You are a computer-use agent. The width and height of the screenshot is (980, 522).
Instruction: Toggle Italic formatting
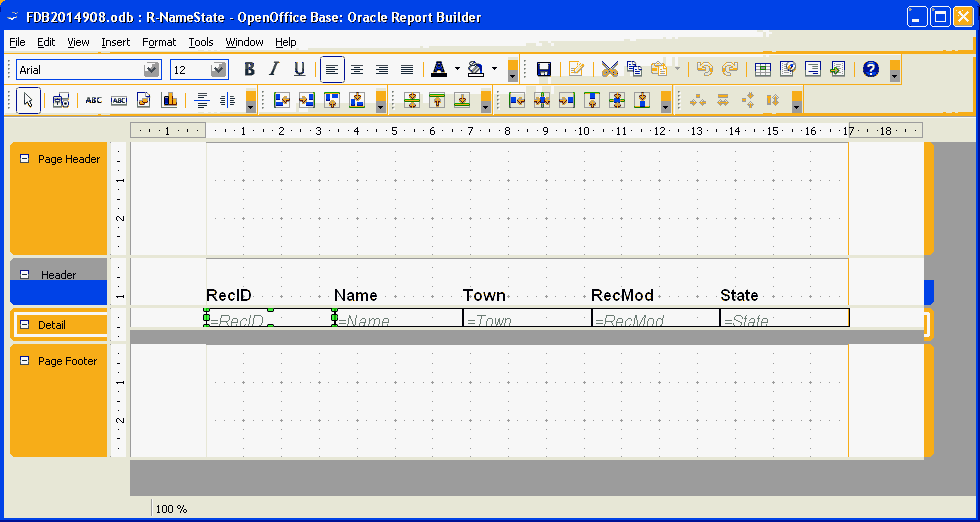tap(274, 69)
